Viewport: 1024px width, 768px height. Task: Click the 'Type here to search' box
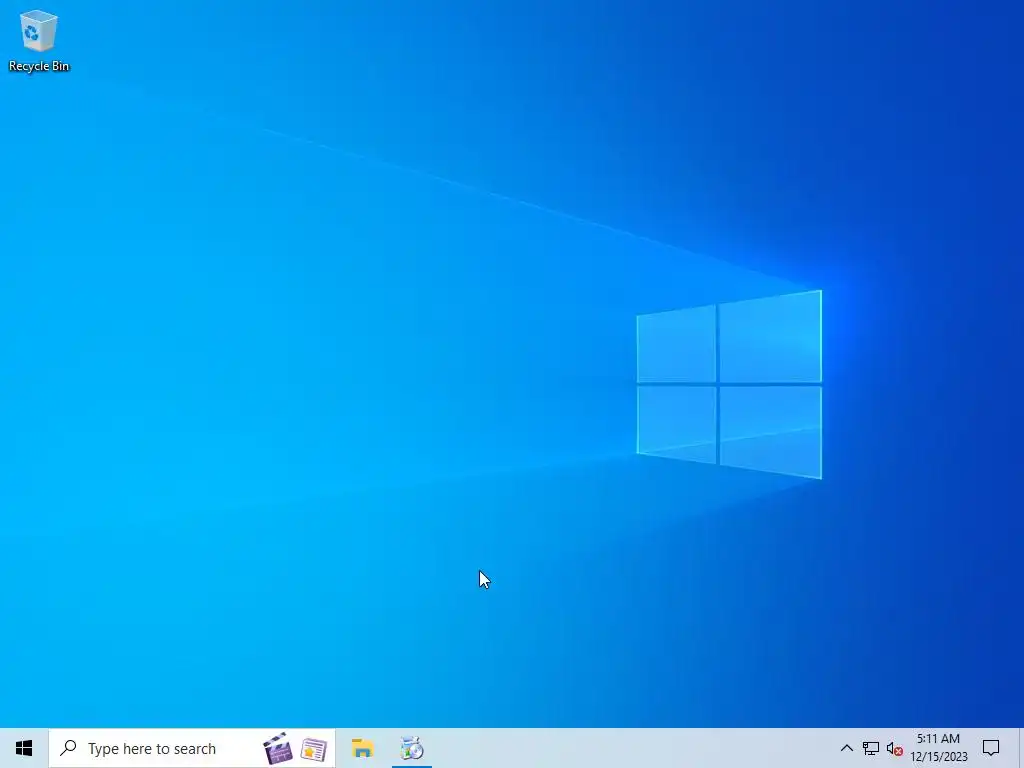click(x=192, y=748)
